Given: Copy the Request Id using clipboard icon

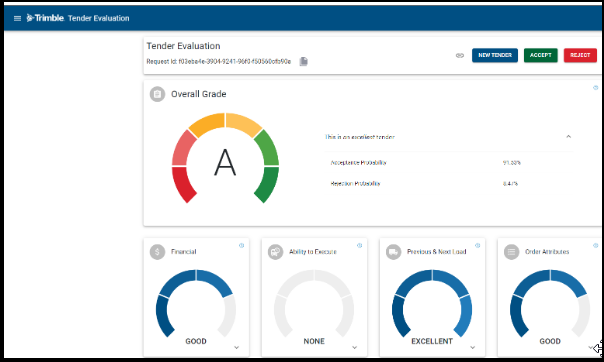Looking at the screenshot, I should [304, 61].
